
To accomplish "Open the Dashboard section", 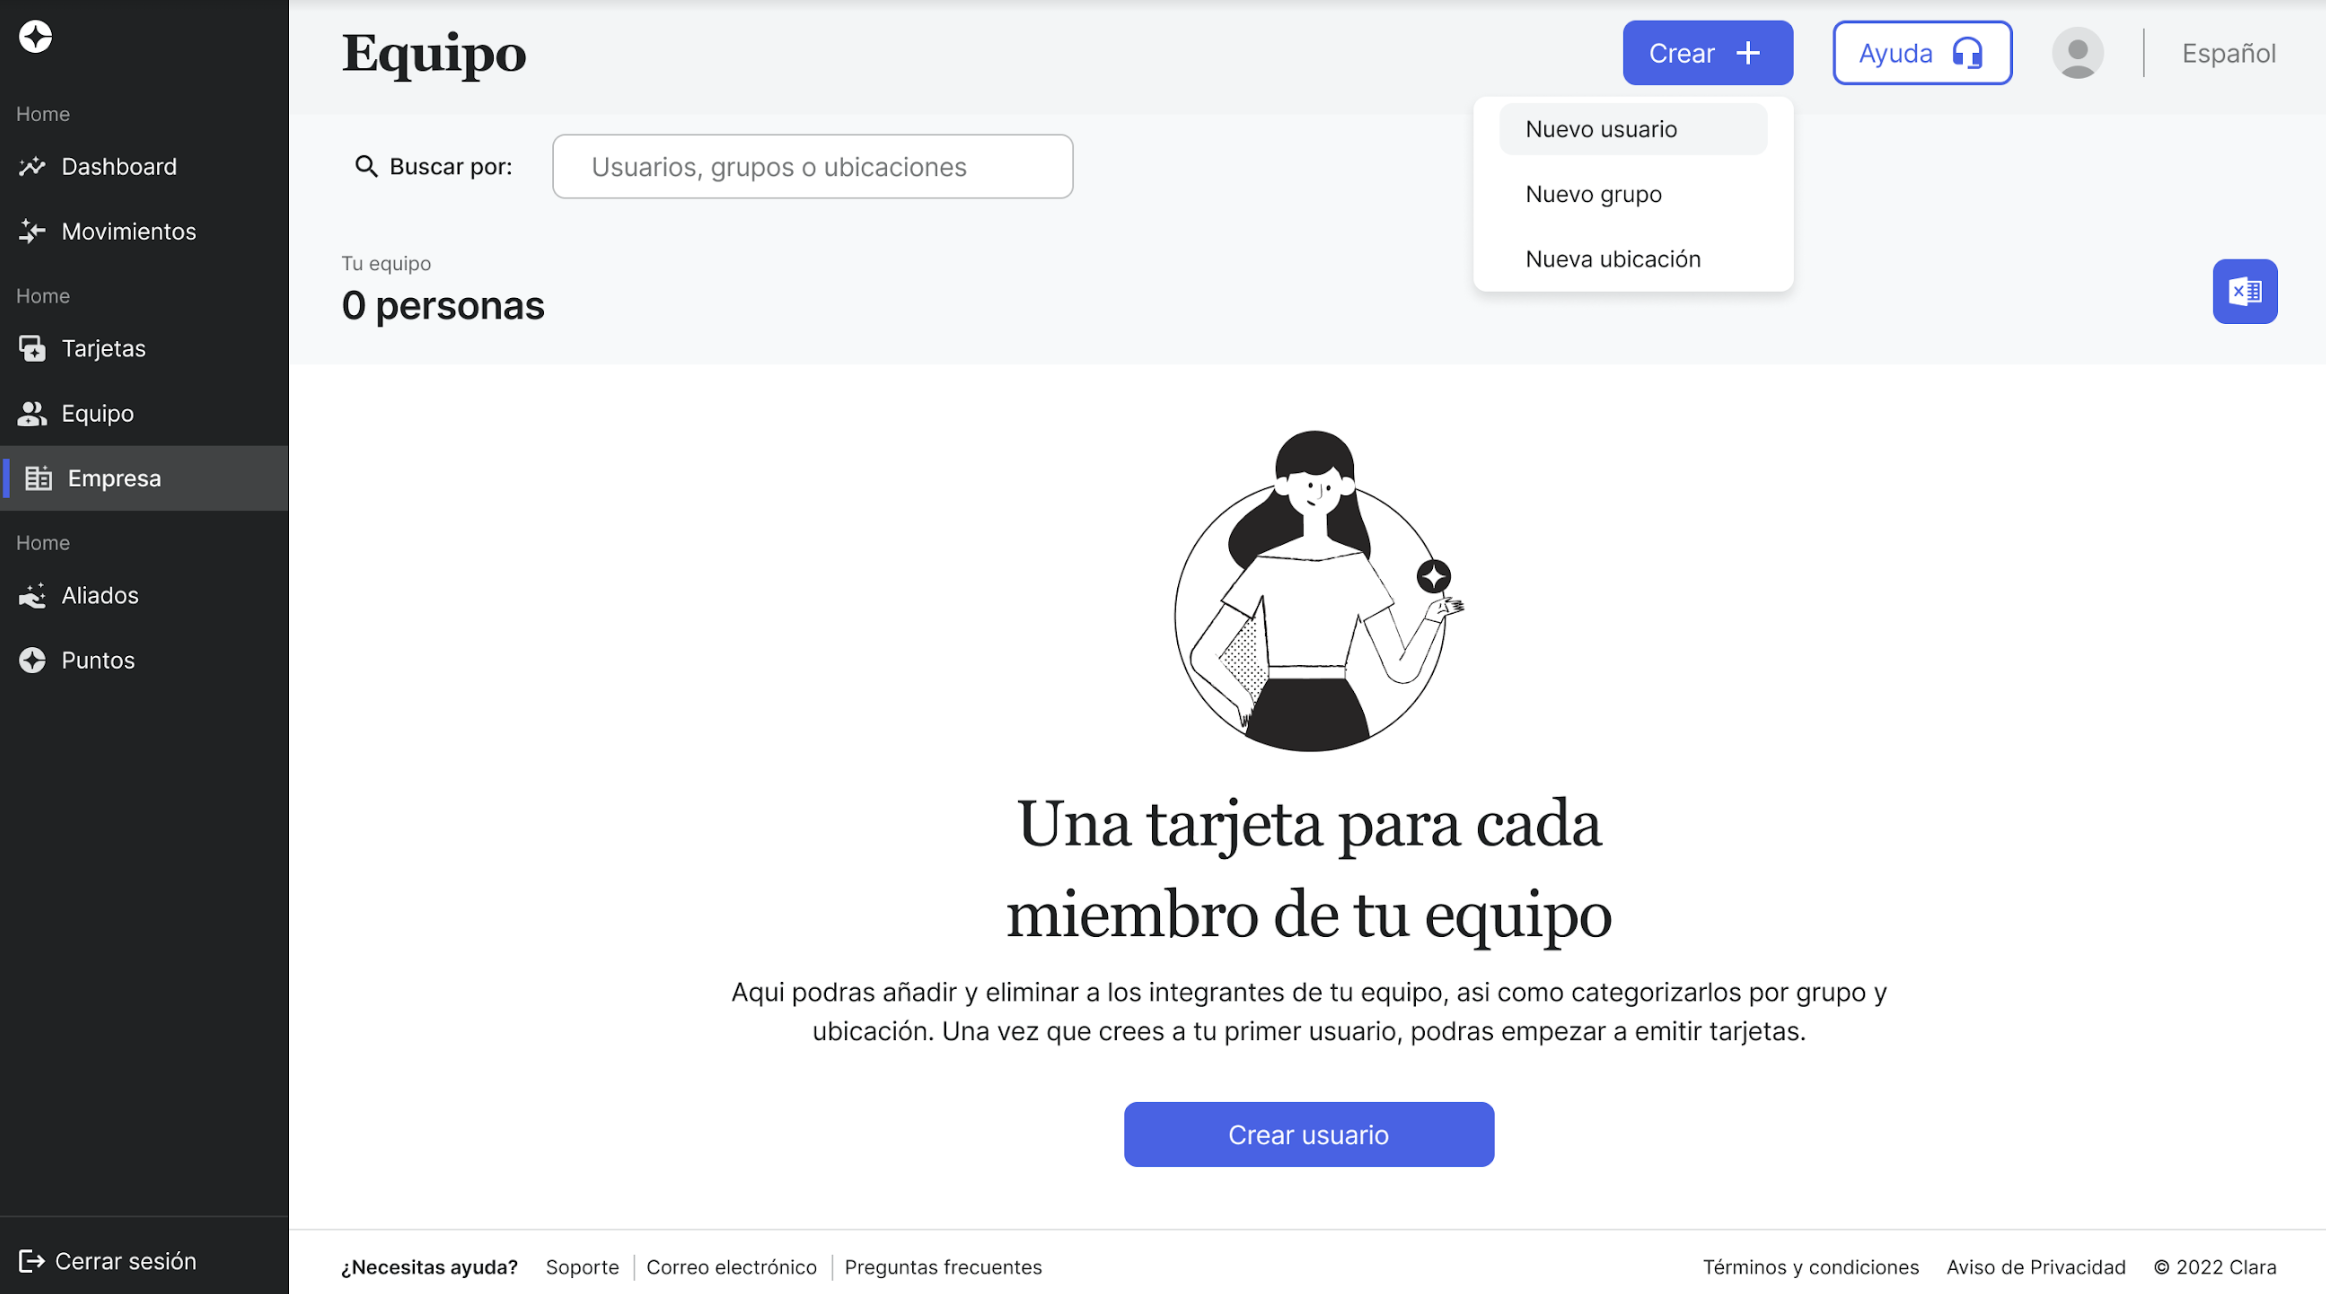I will 144,167.
